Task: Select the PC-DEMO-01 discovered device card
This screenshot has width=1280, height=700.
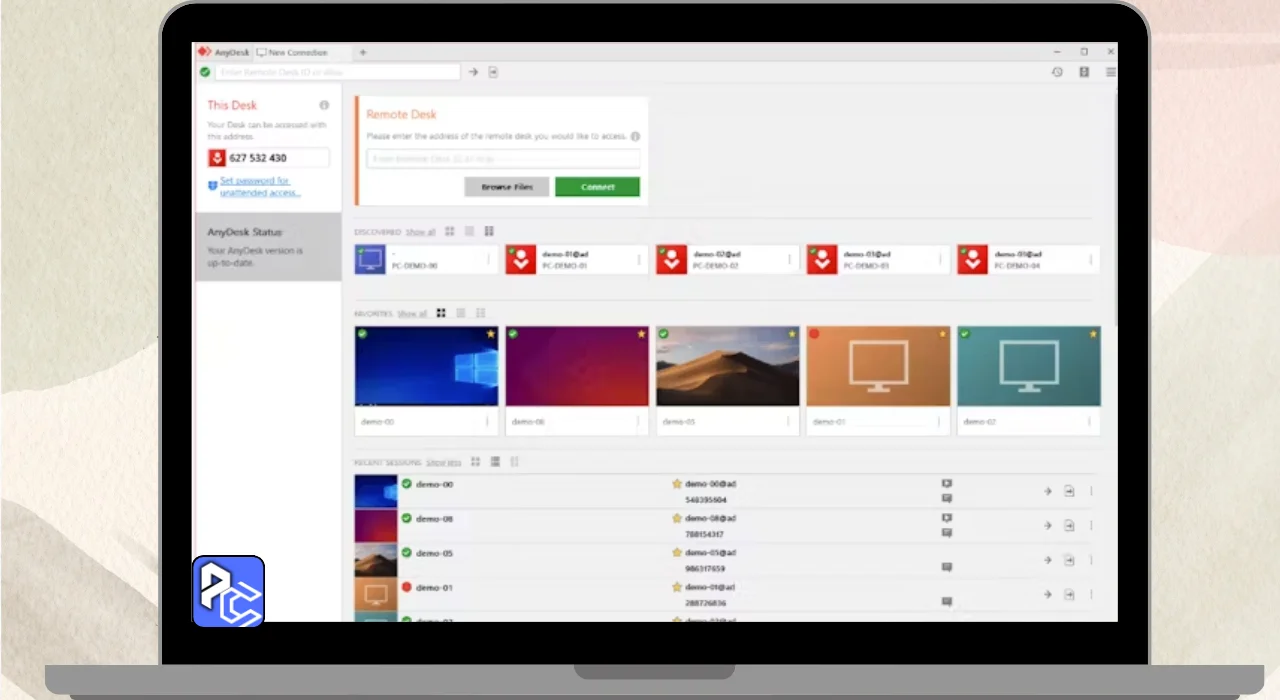Action: pyautogui.click(x=577, y=260)
